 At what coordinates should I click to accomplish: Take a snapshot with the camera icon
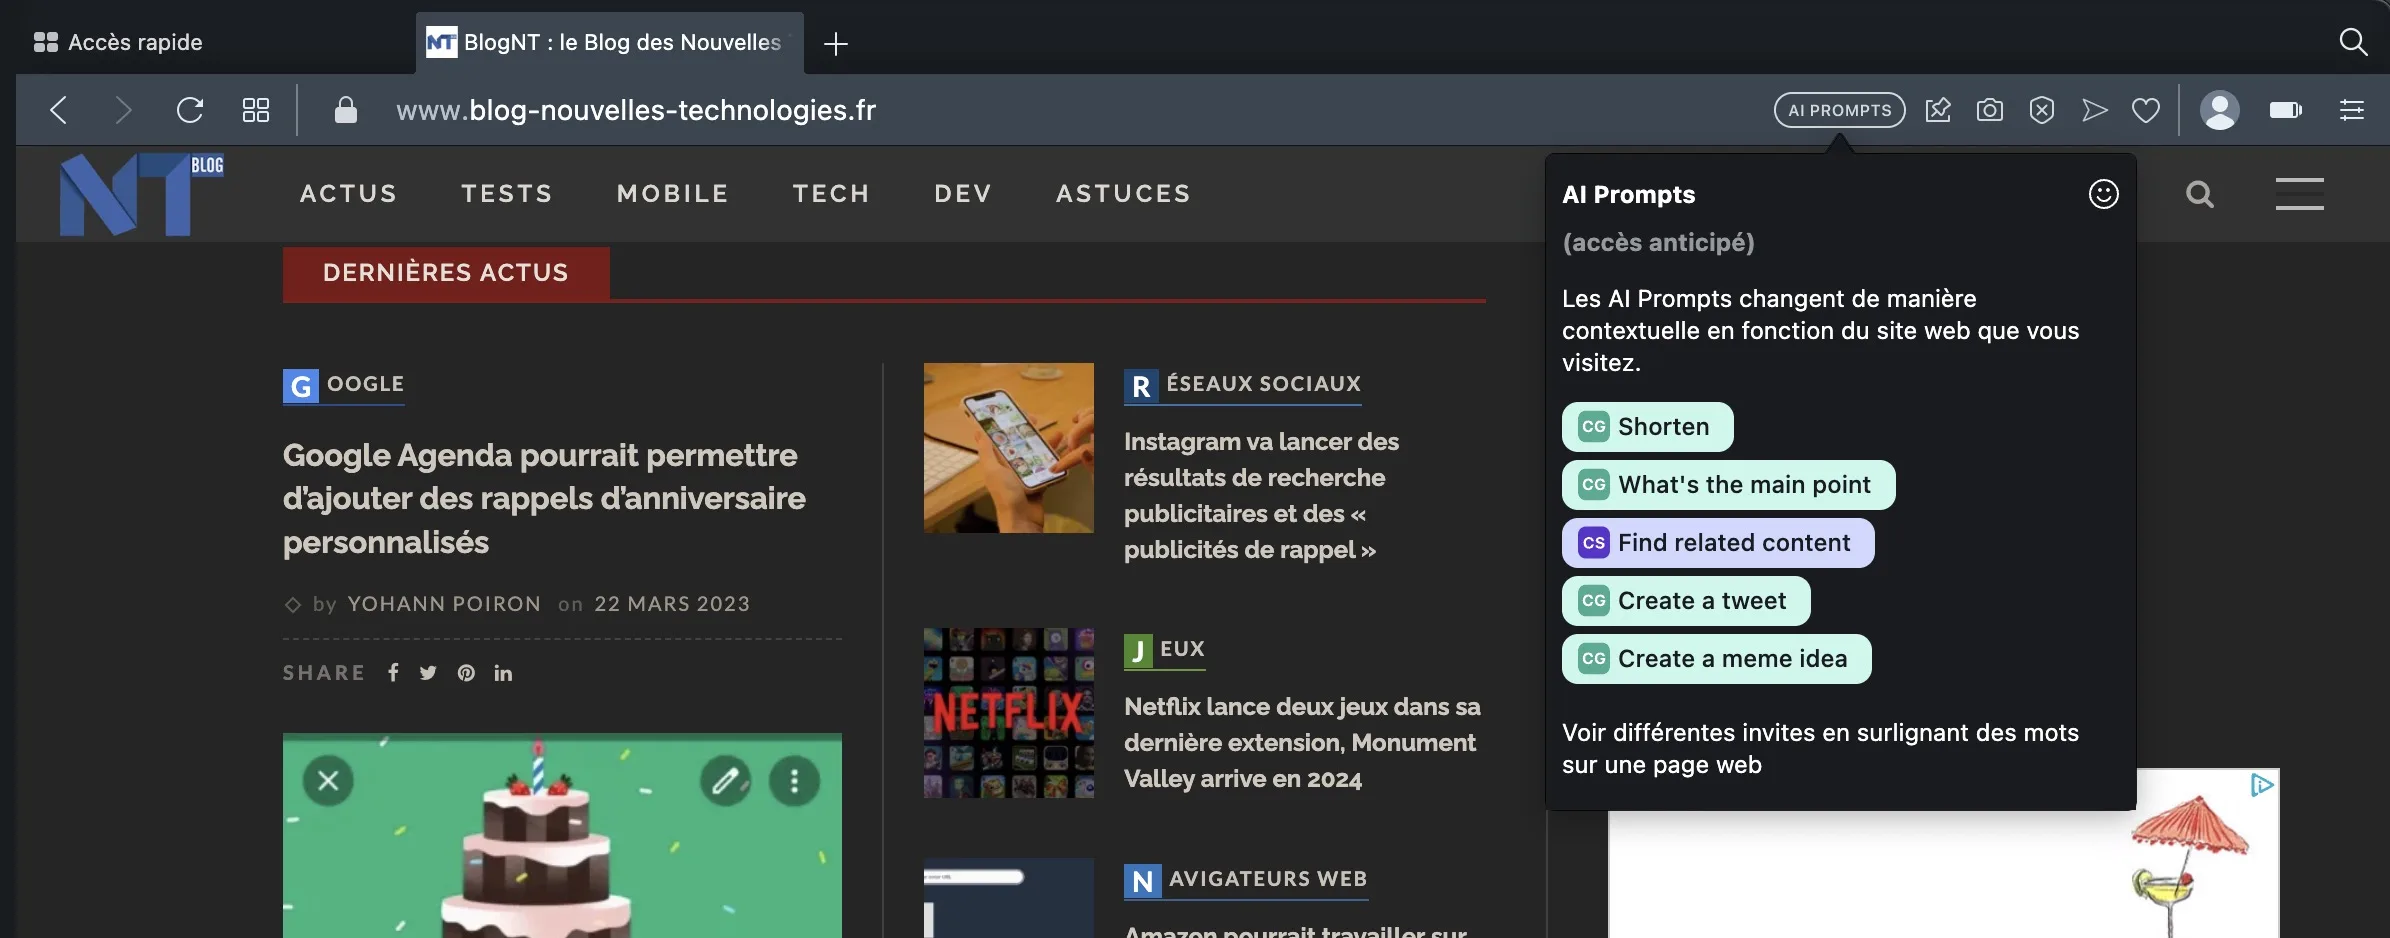pyautogui.click(x=1990, y=110)
